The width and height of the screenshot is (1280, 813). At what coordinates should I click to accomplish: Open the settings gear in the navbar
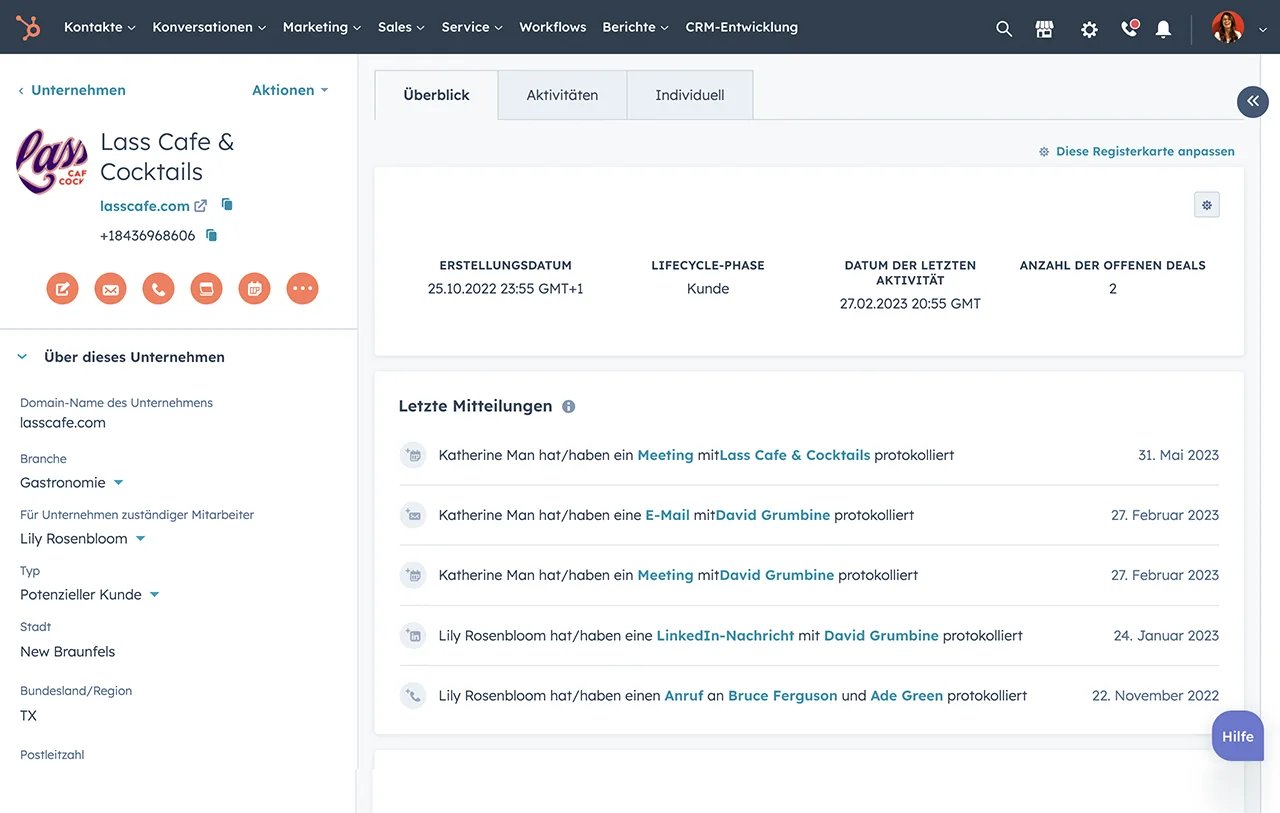click(1088, 28)
